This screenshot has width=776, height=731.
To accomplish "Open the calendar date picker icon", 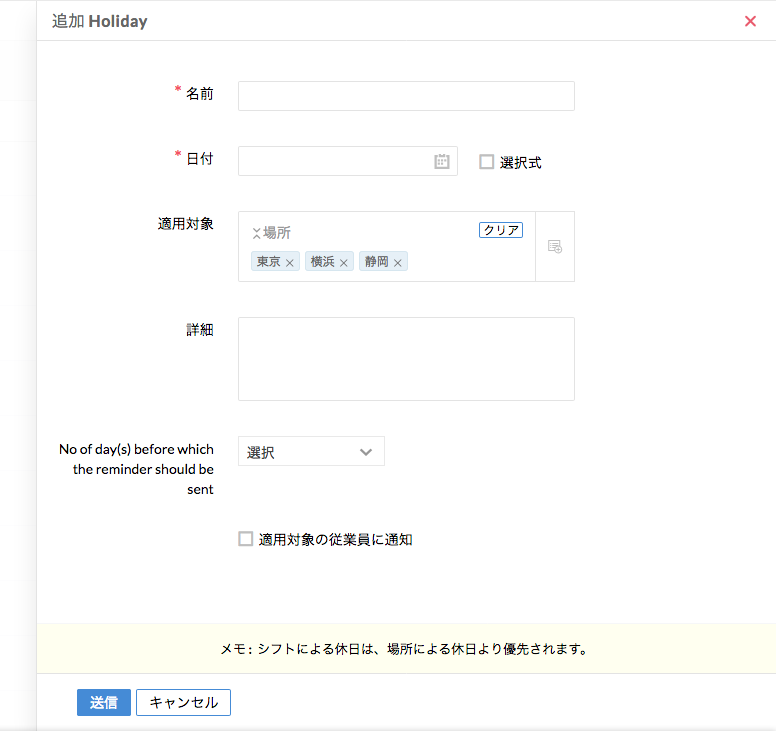I will point(442,161).
